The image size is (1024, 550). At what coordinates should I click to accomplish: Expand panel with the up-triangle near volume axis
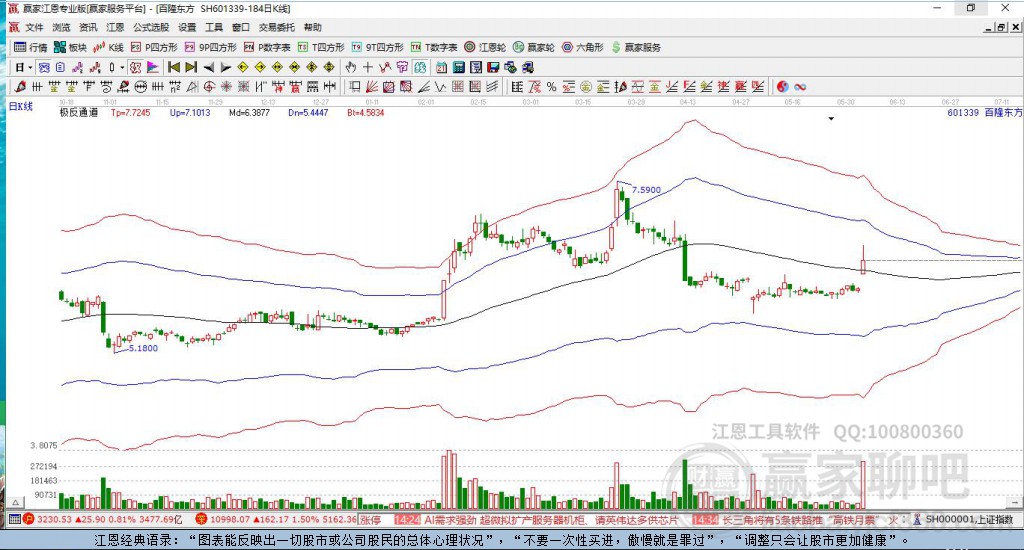[x=16, y=502]
